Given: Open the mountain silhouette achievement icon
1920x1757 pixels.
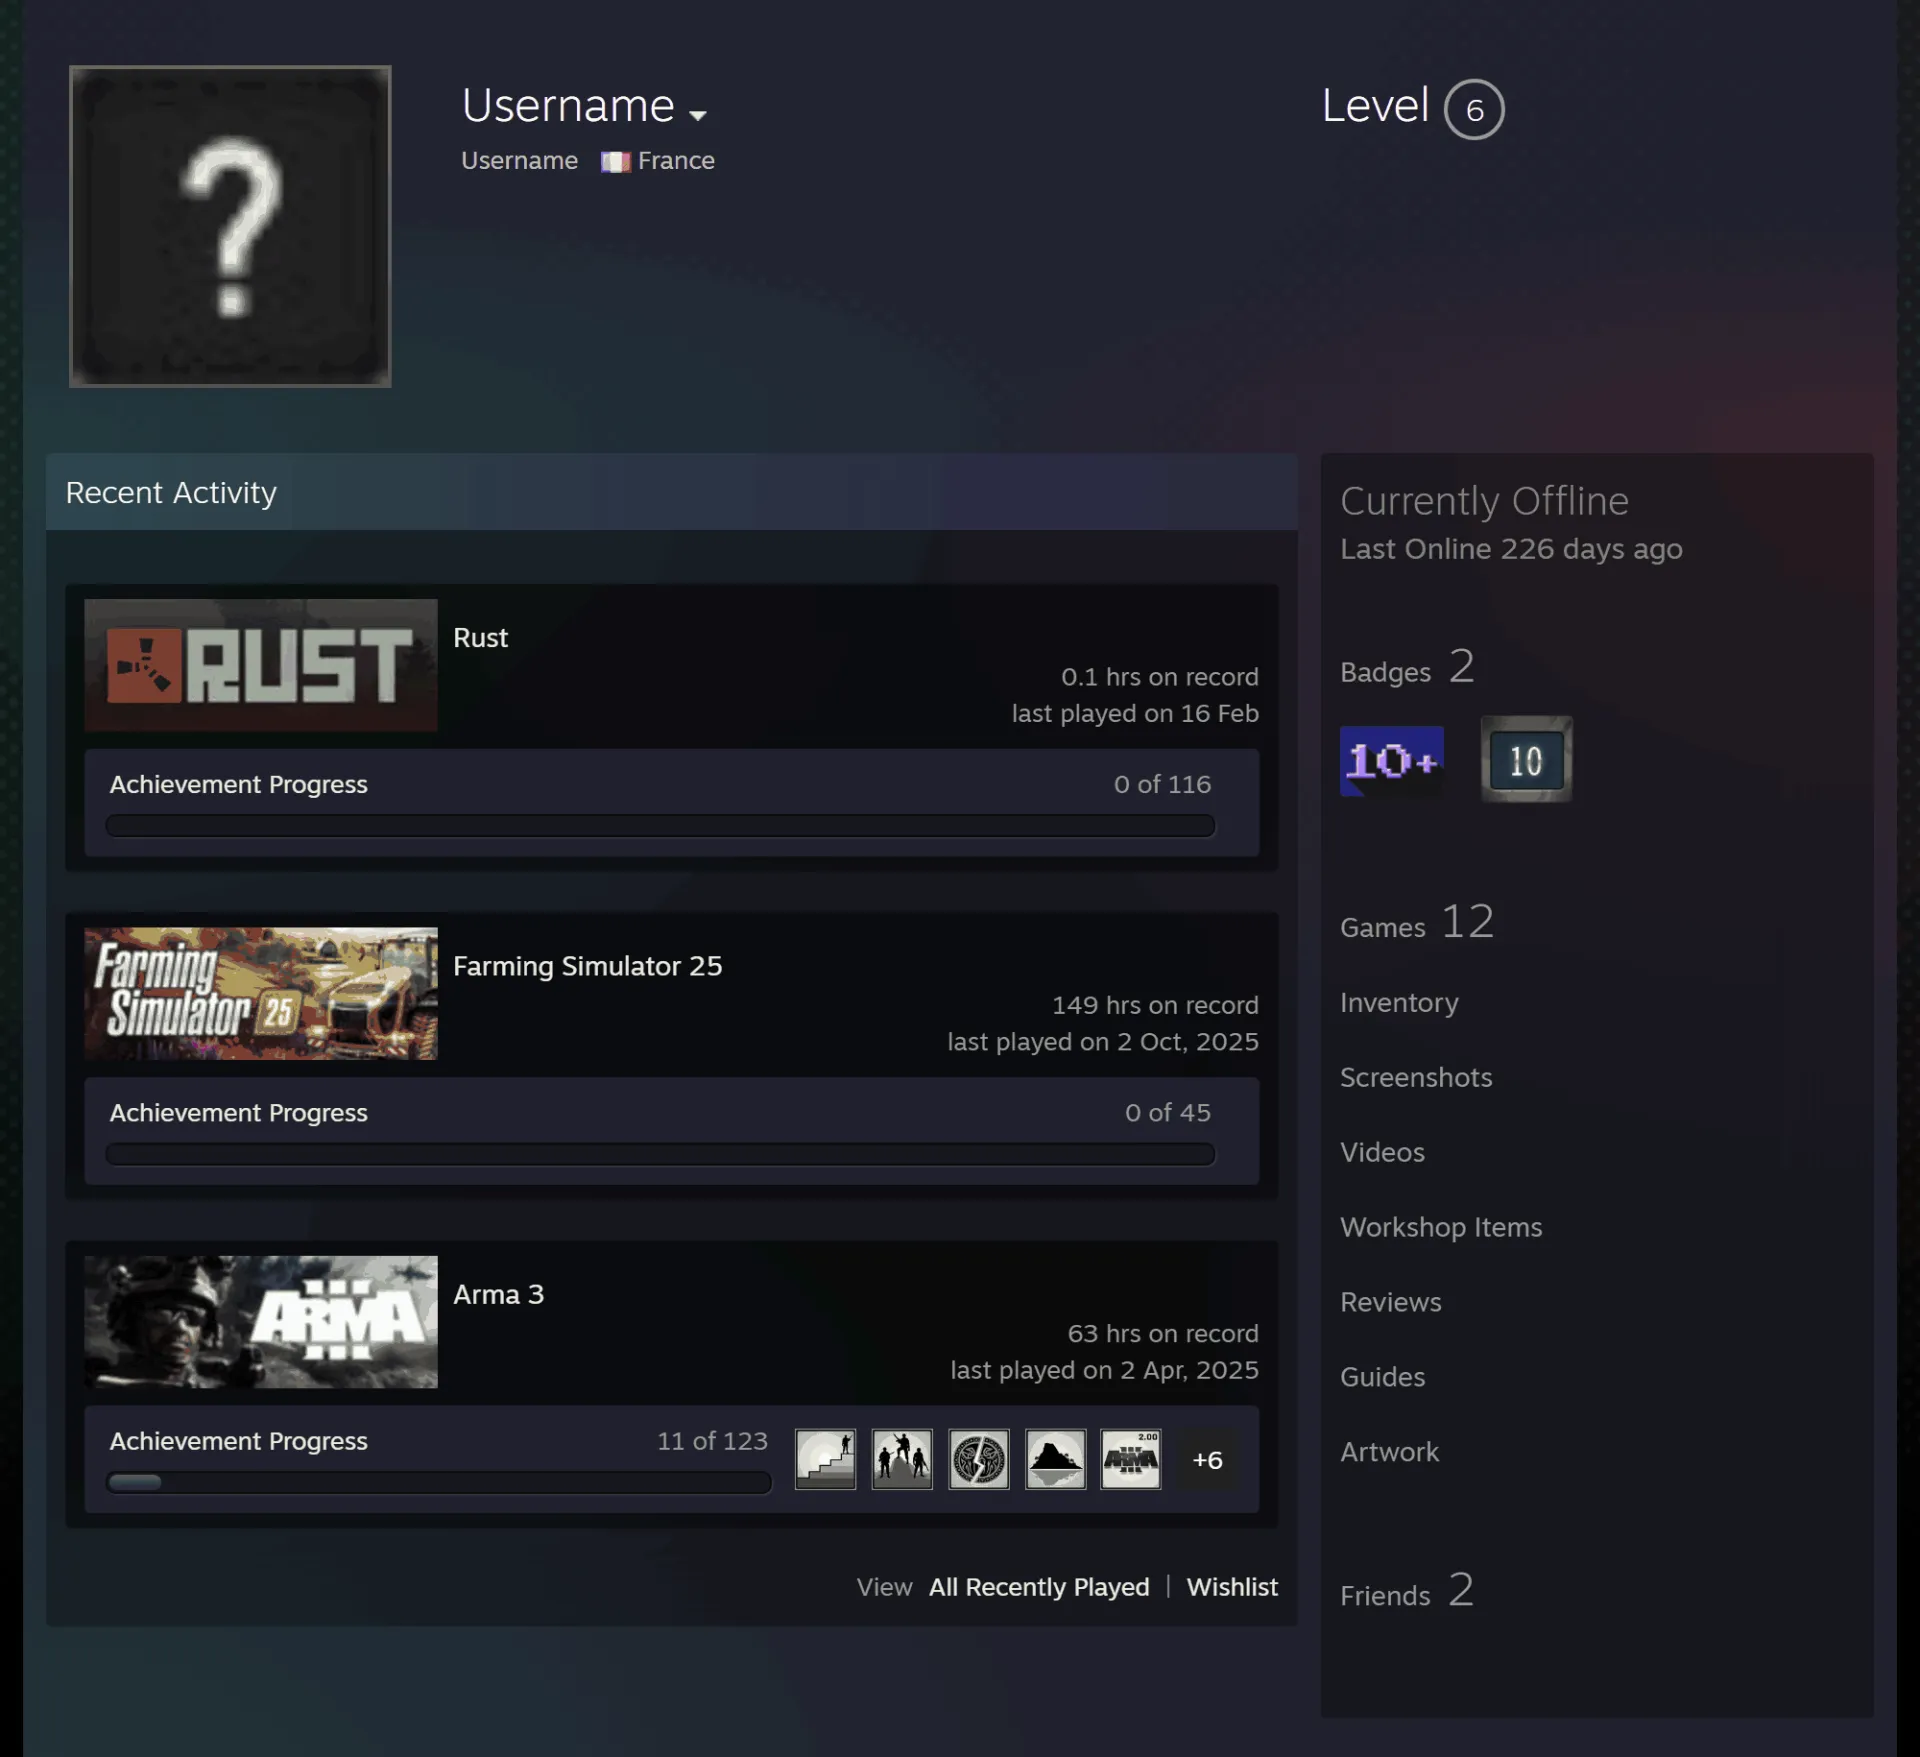Looking at the screenshot, I should pyautogui.click(x=1055, y=1459).
